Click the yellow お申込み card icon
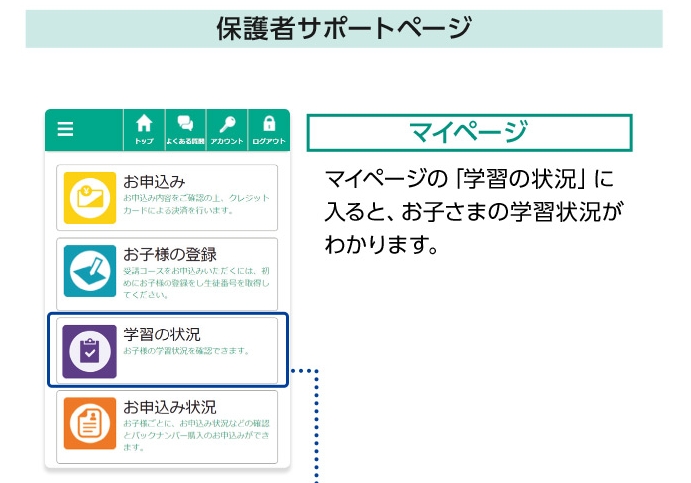The image size is (691, 483). coord(90,198)
